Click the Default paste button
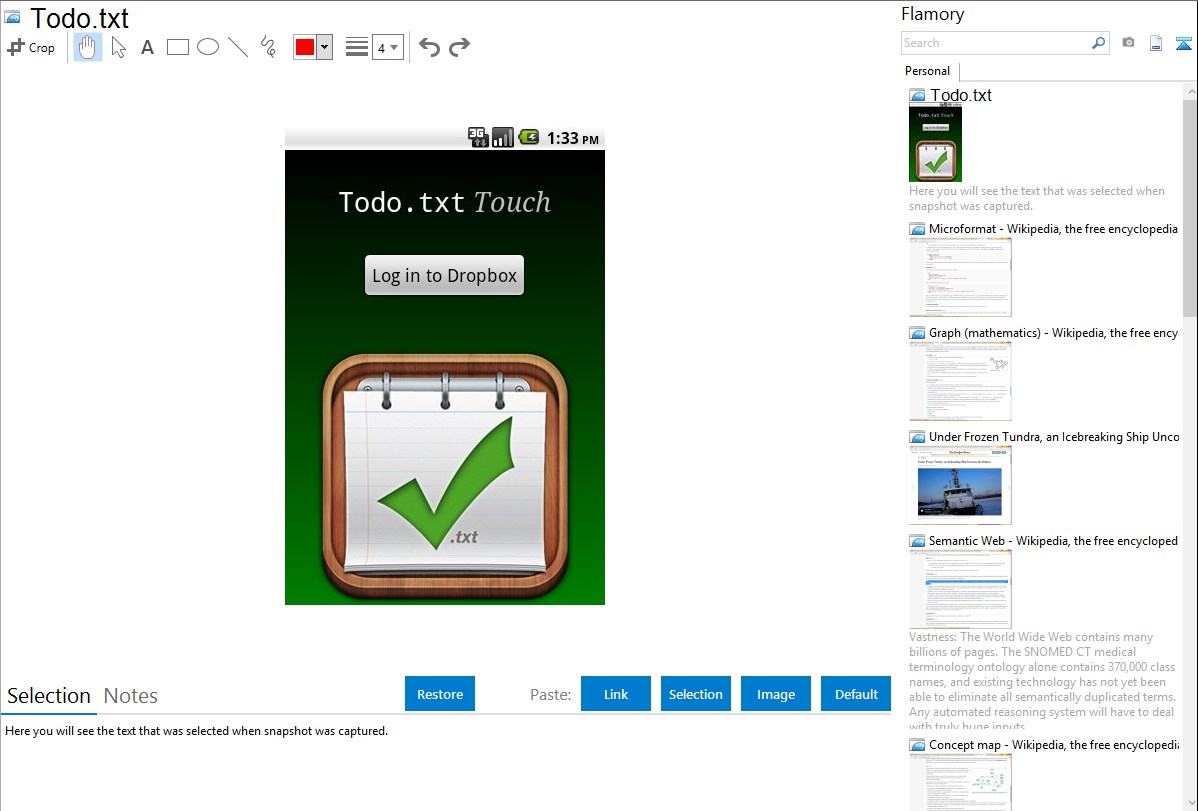 coord(856,694)
